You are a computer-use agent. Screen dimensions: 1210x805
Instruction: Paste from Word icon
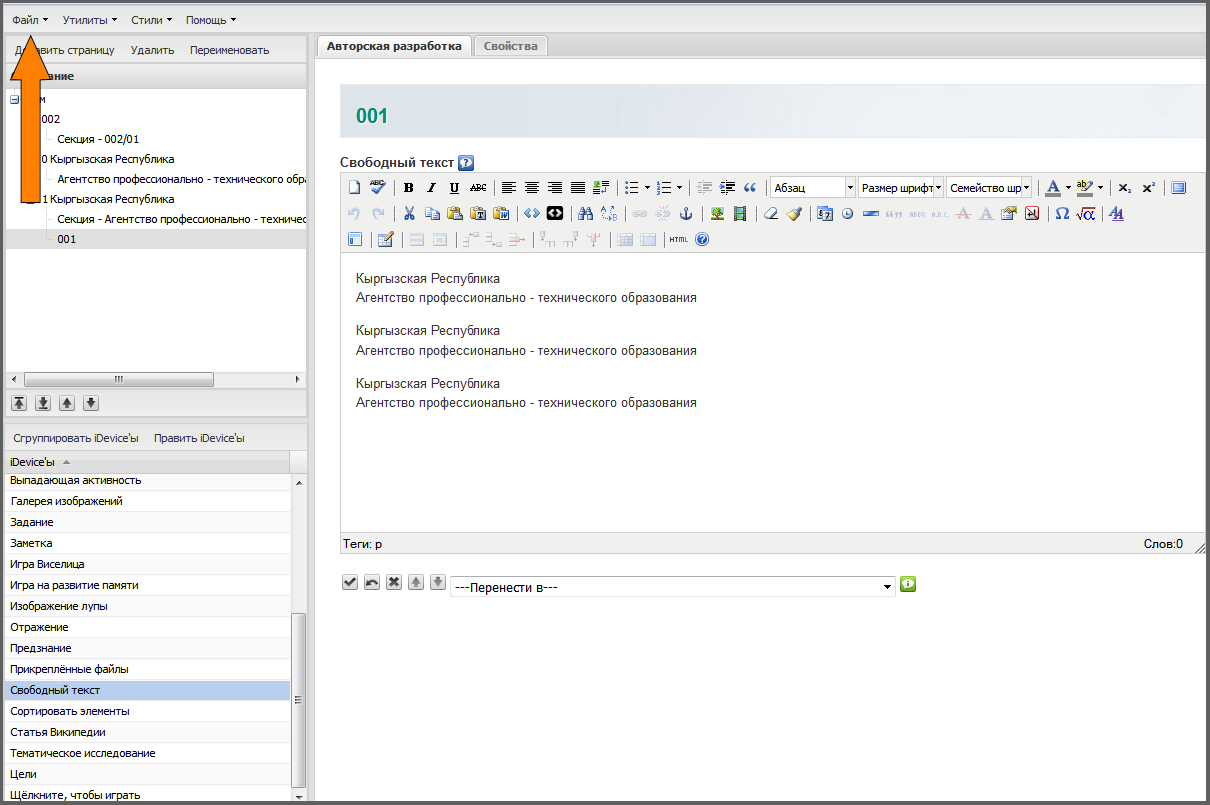click(502, 214)
